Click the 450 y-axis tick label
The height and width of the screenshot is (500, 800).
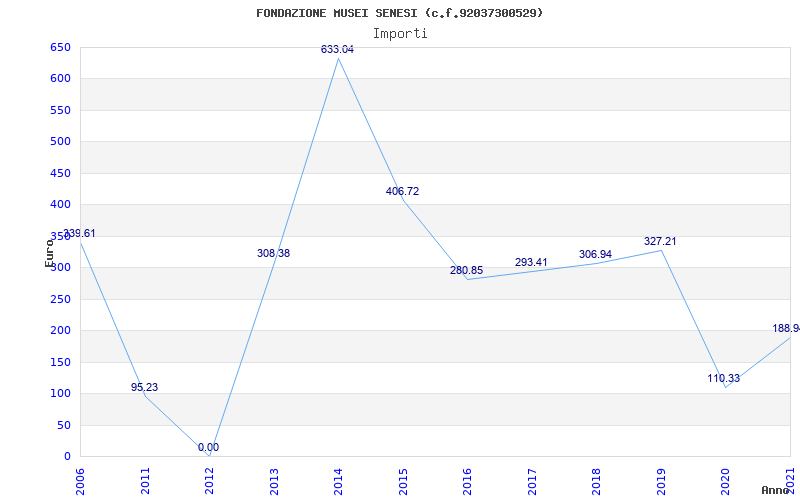click(x=60, y=173)
